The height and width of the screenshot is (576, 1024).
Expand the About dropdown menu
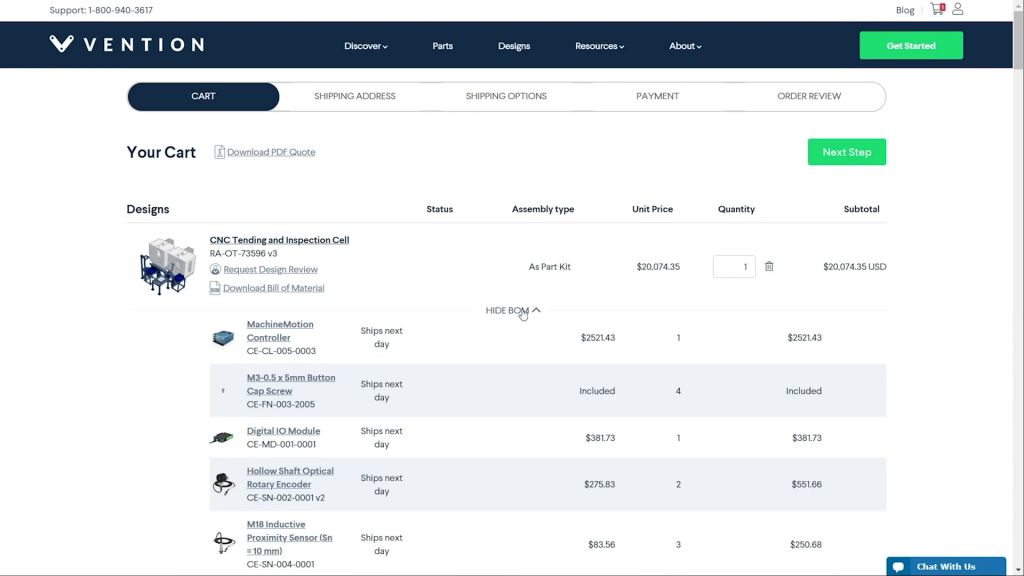685,46
